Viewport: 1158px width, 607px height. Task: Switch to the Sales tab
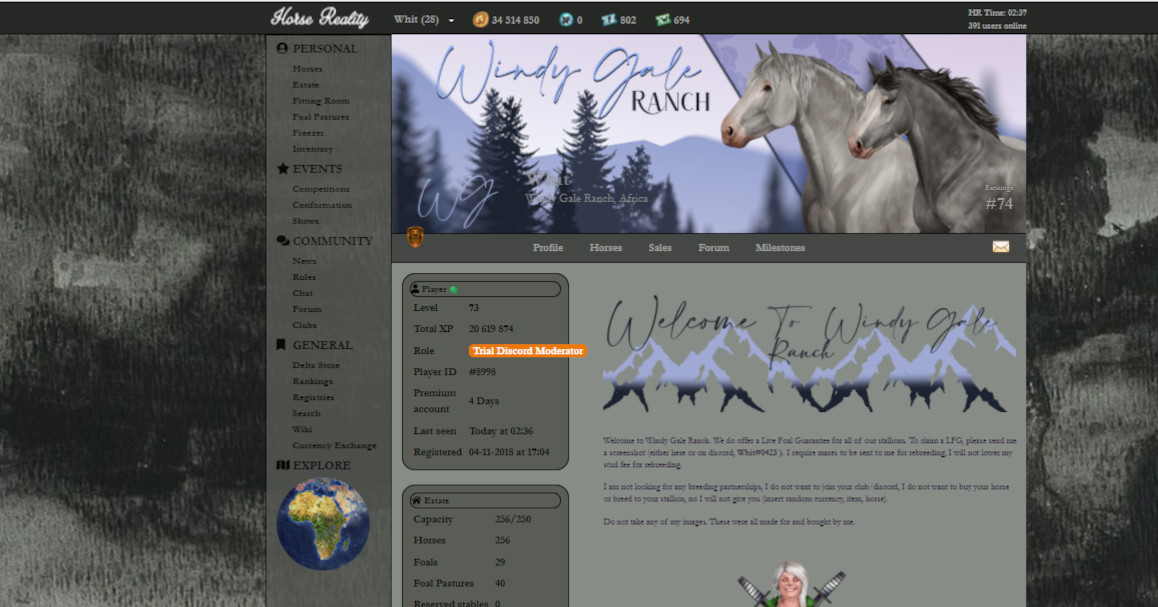coord(659,247)
